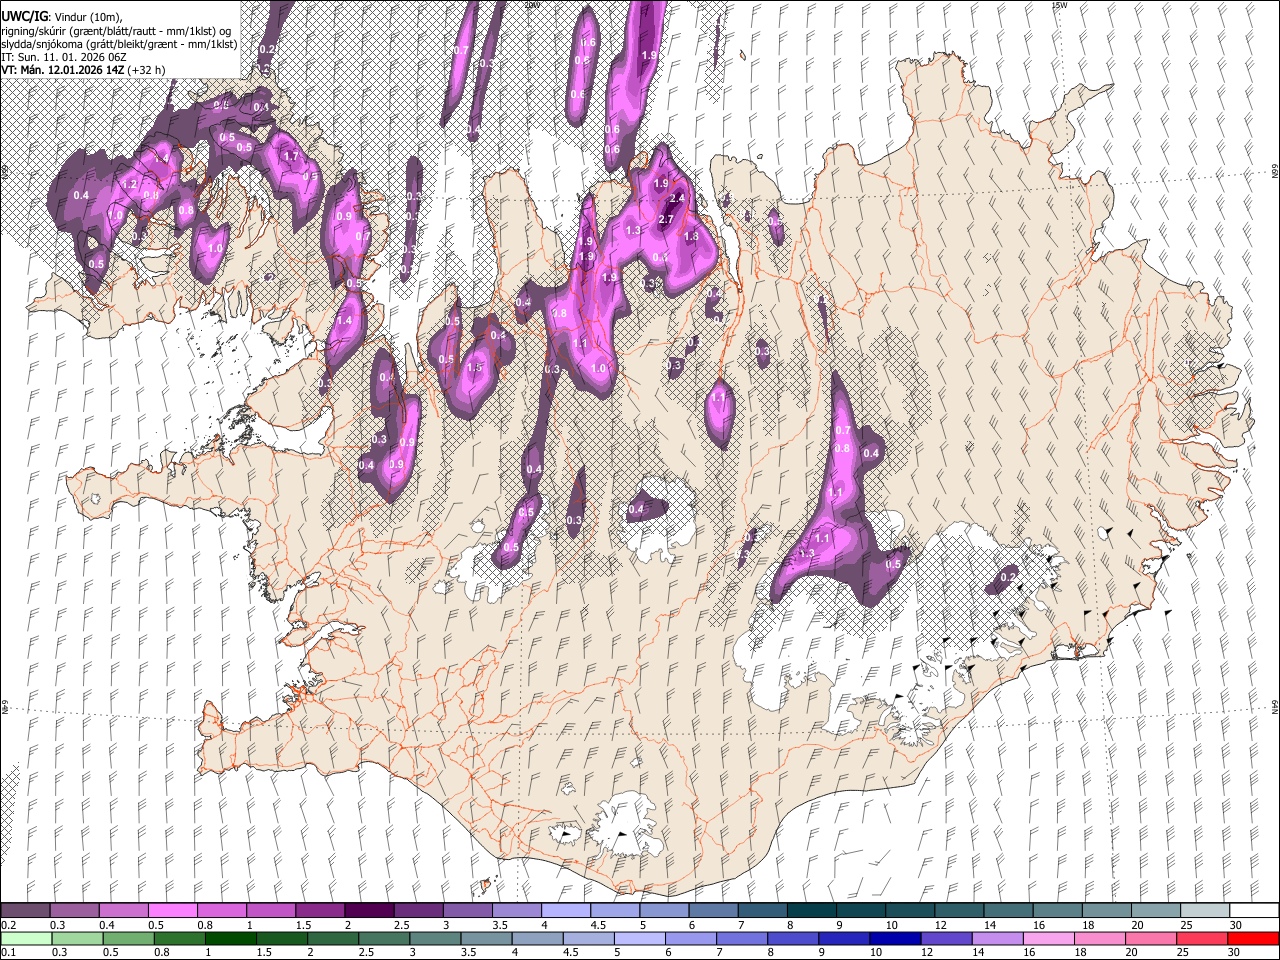
Task: Select the '0.2' label in snow legend
Action: click(x=8, y=925)
